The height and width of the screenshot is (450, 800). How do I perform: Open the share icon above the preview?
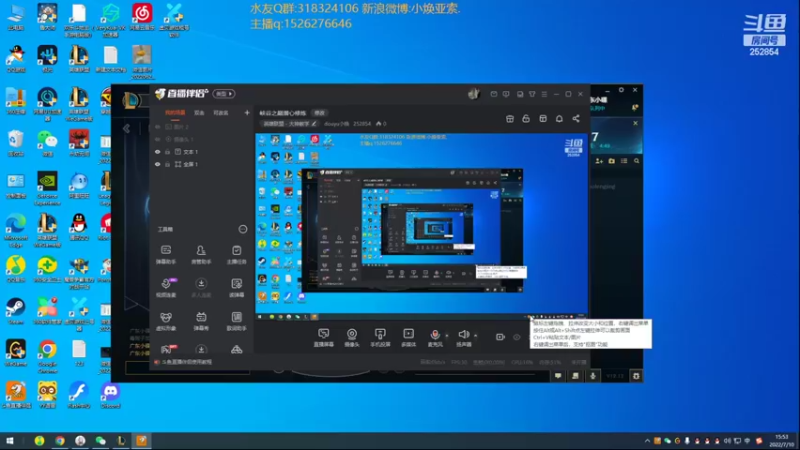(x=576, y=118)
